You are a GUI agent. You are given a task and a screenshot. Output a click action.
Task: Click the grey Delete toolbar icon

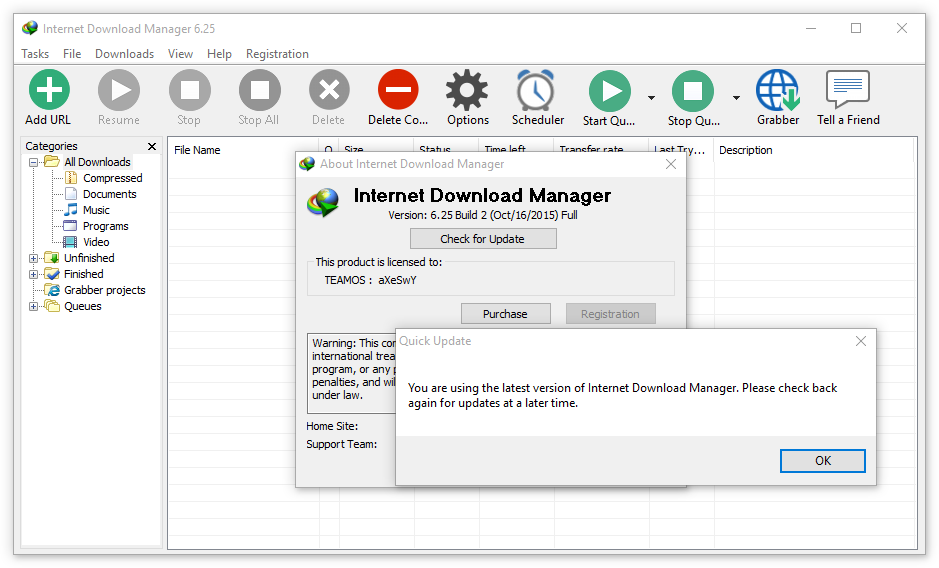click(x=329, y=90)
